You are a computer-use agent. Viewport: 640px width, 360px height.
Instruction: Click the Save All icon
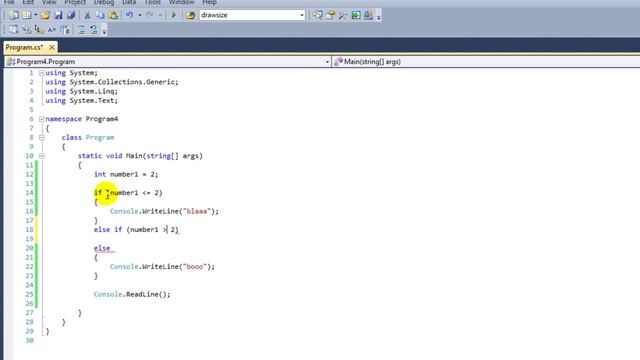(71, 16)
